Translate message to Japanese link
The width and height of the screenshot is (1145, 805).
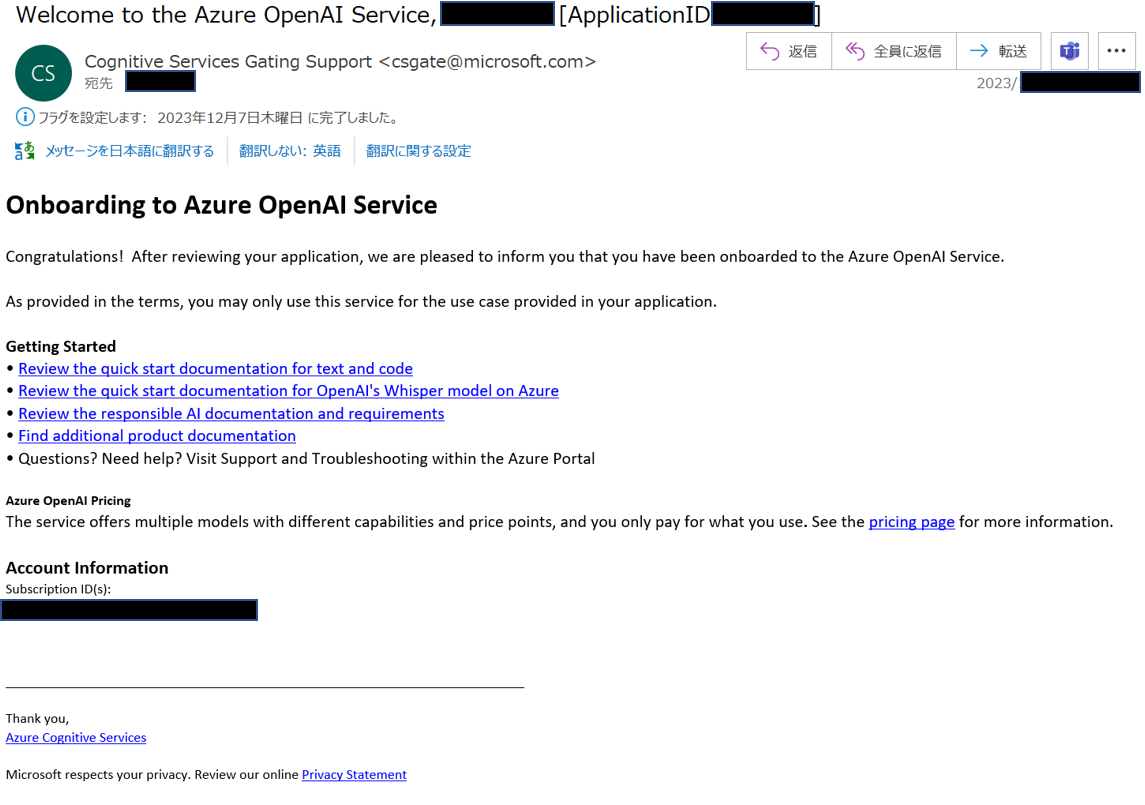[129, 151]
